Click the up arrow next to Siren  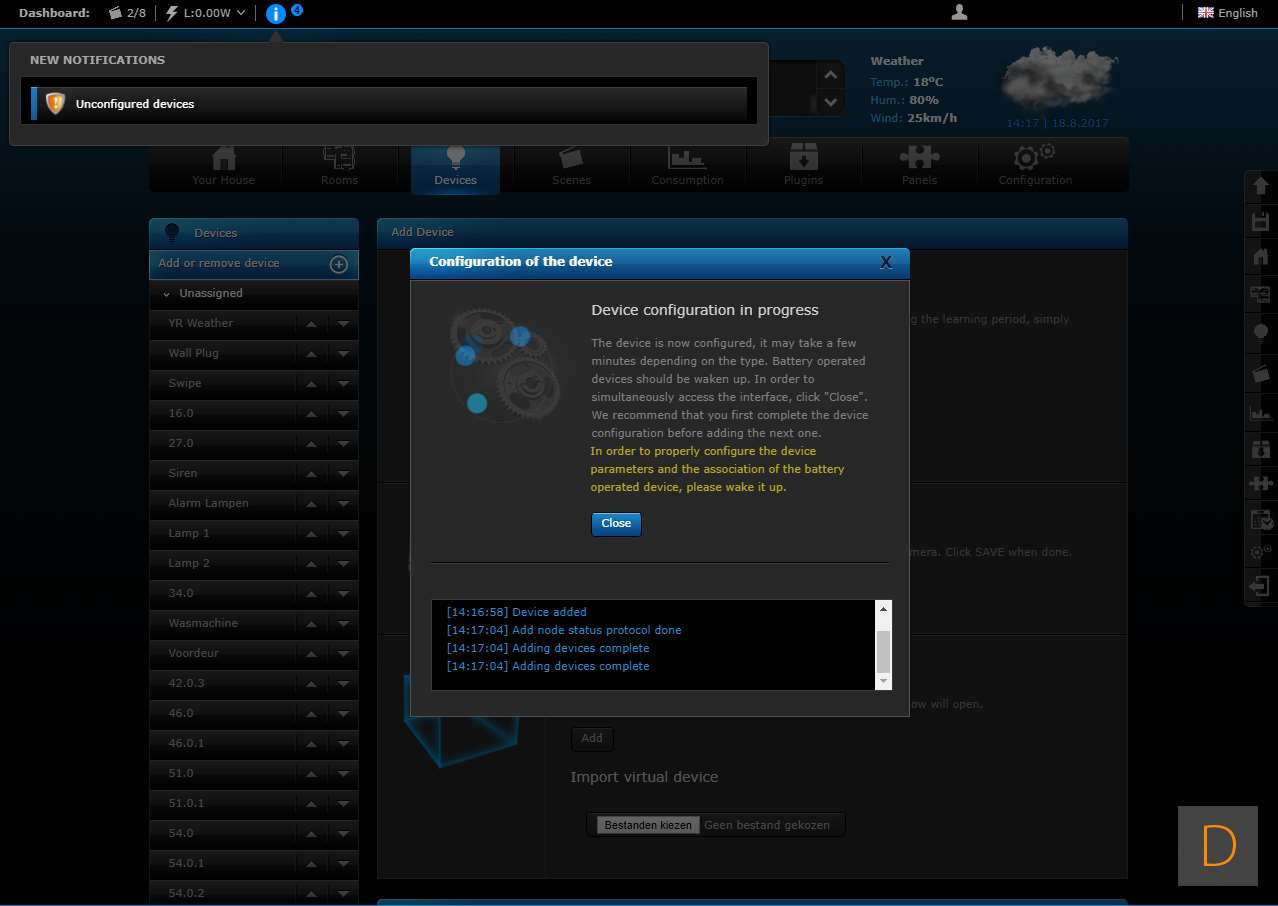[x=311, y=473]
